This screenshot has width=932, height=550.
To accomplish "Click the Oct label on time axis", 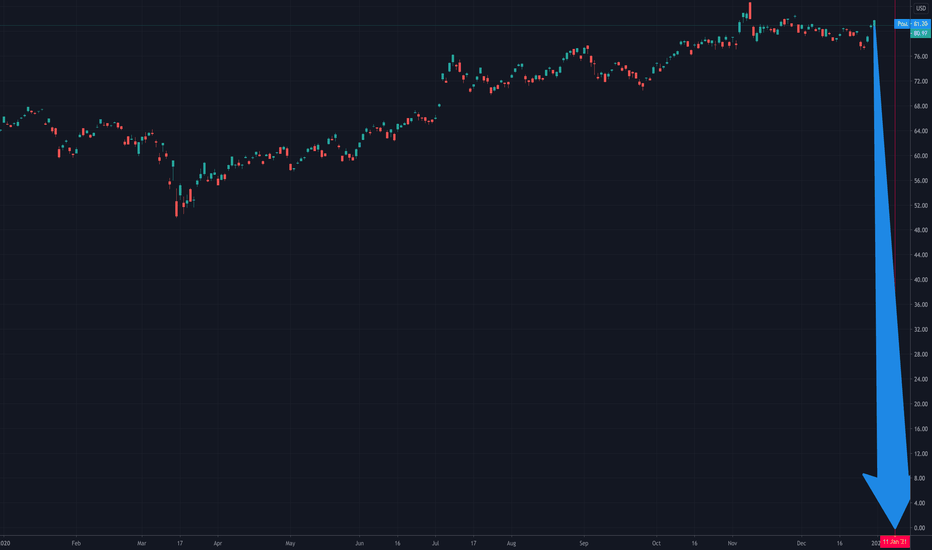I will (656, 543).
